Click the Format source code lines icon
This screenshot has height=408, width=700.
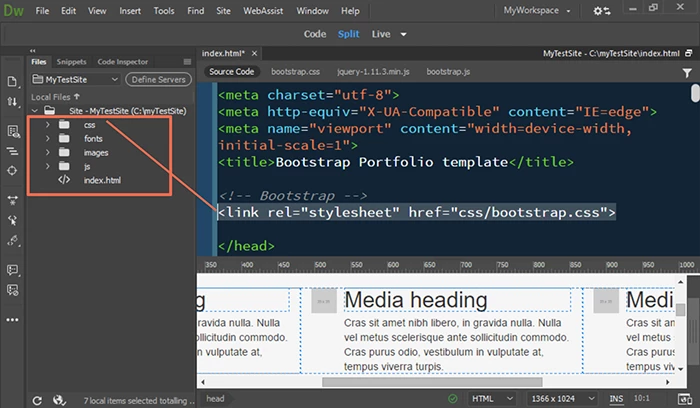click(12, 151)
